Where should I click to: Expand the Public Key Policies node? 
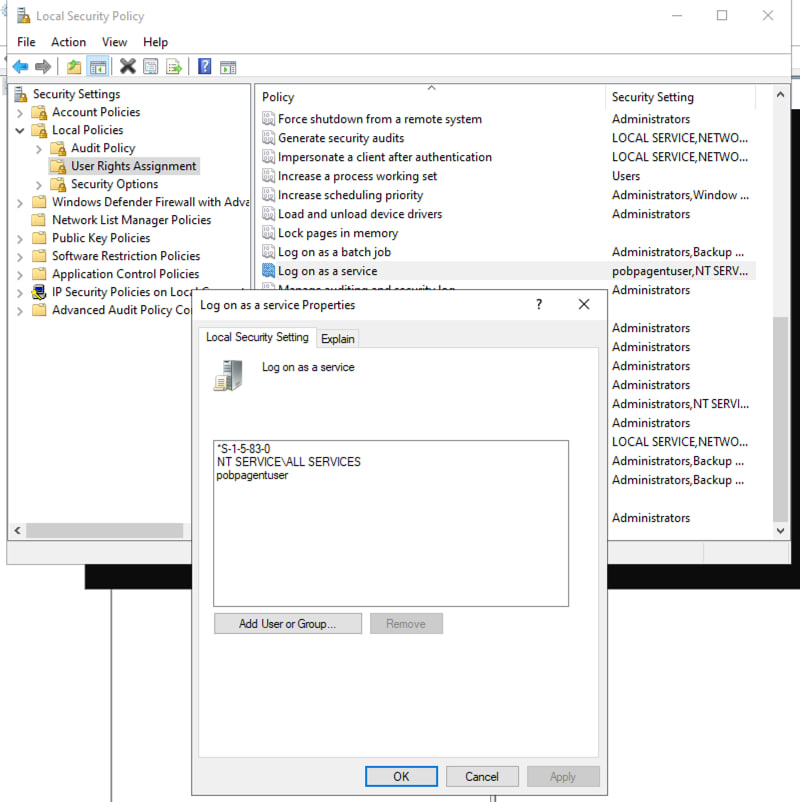20,239
